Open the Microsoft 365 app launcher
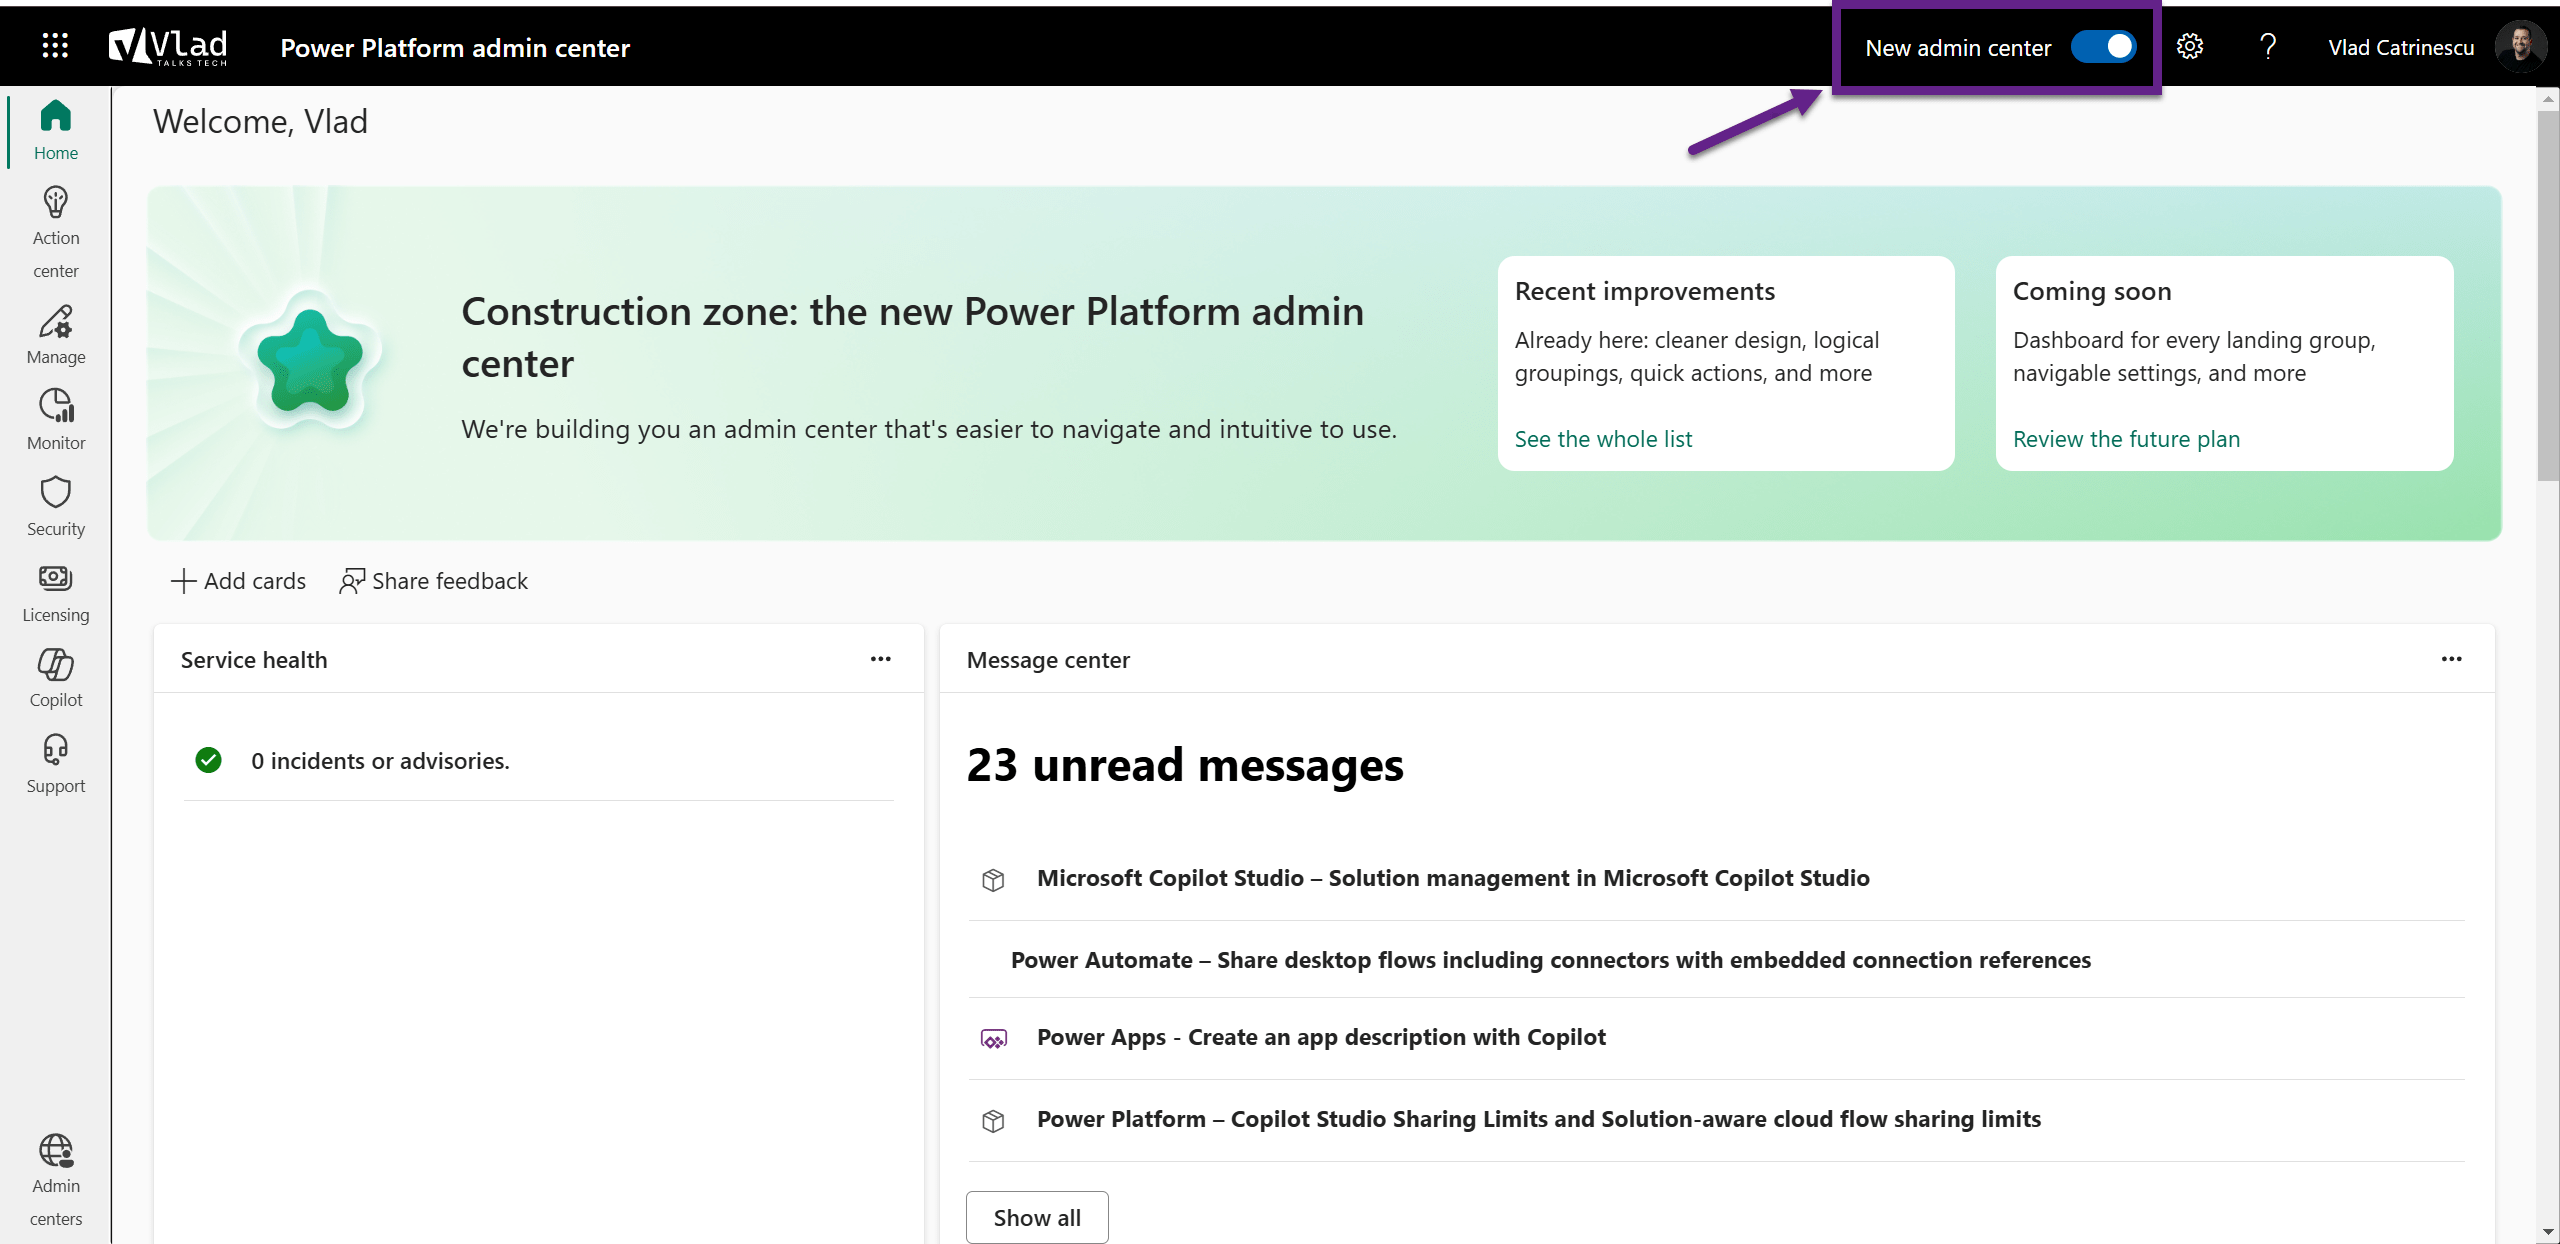The height and width of the screenshot is (1244, 2560). (x=55, y=45)
